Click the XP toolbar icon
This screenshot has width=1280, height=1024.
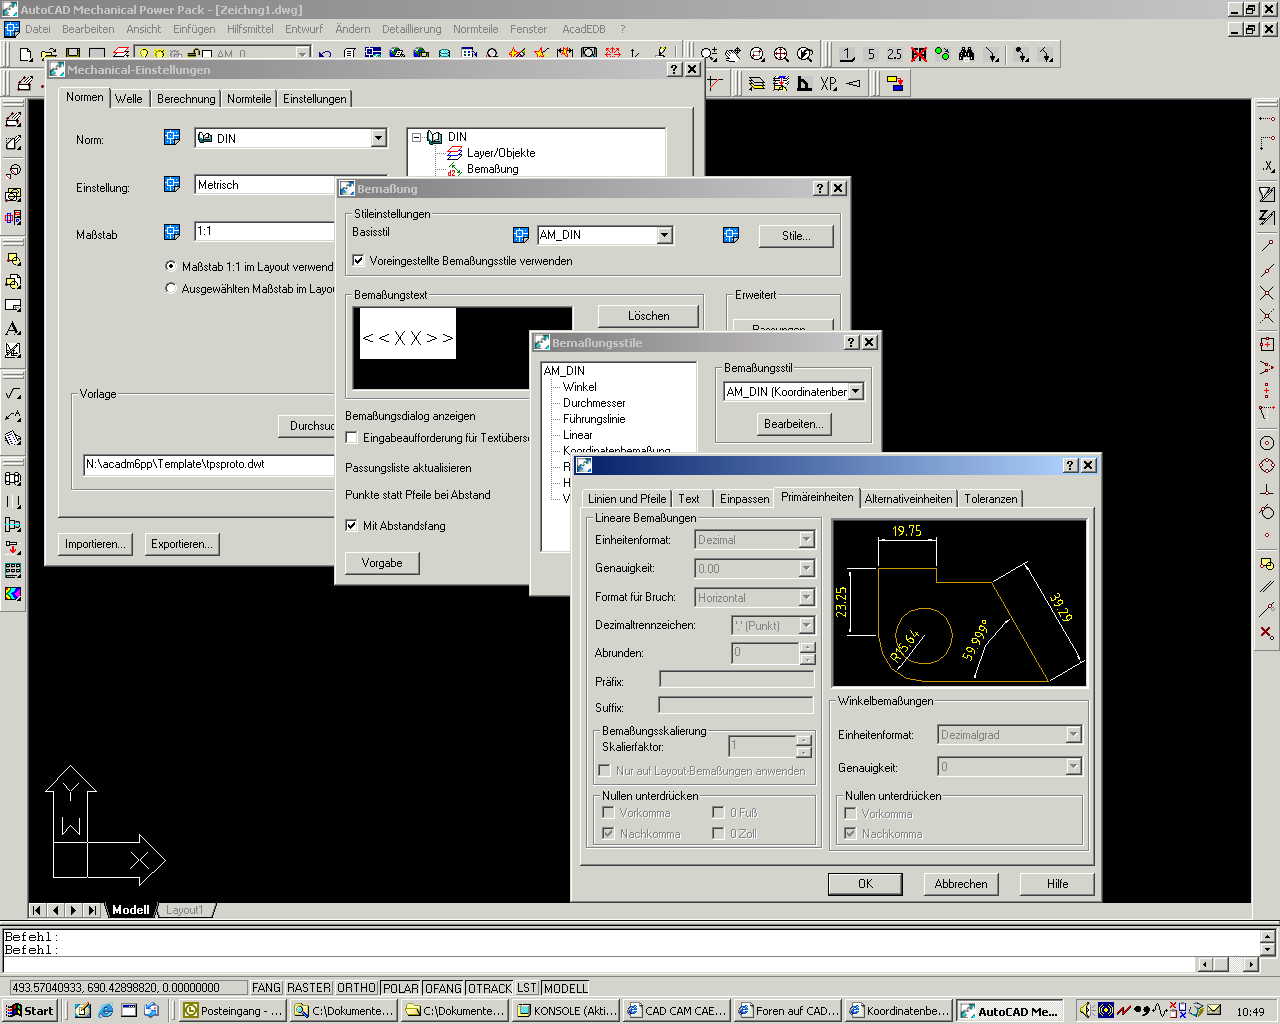coord(828,84)
